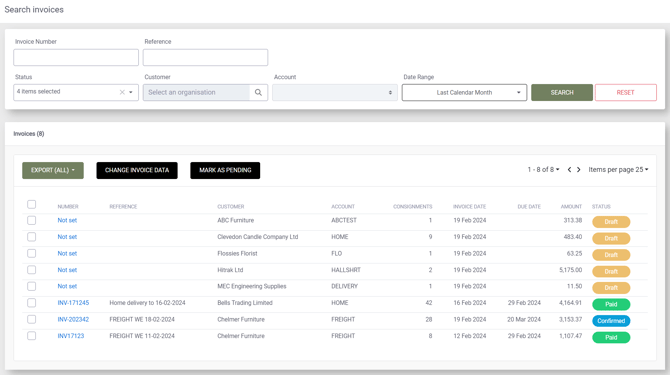
Task: Select the Hitrak Ltd row checkbox
Action: pyautogui.click(x=32, y=270)
